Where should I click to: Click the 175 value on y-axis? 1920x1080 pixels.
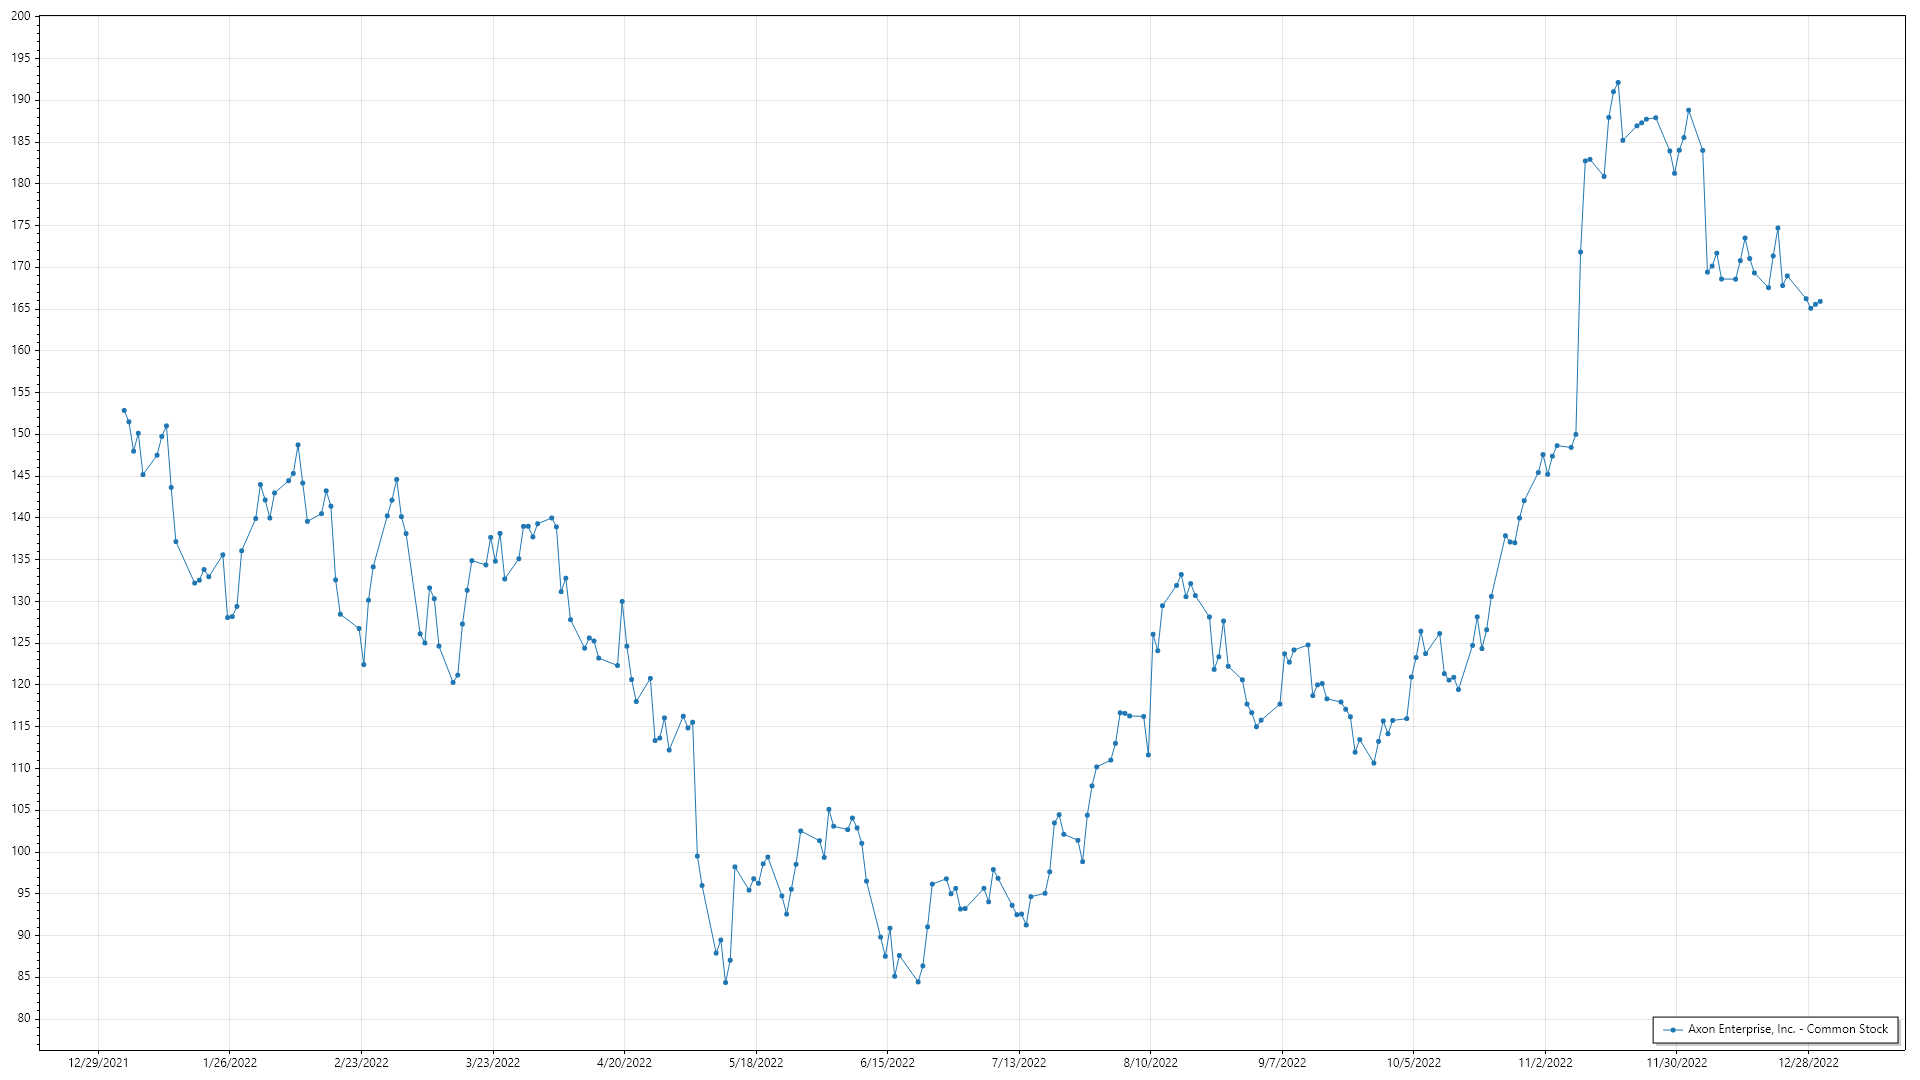(x=21, y=225)
